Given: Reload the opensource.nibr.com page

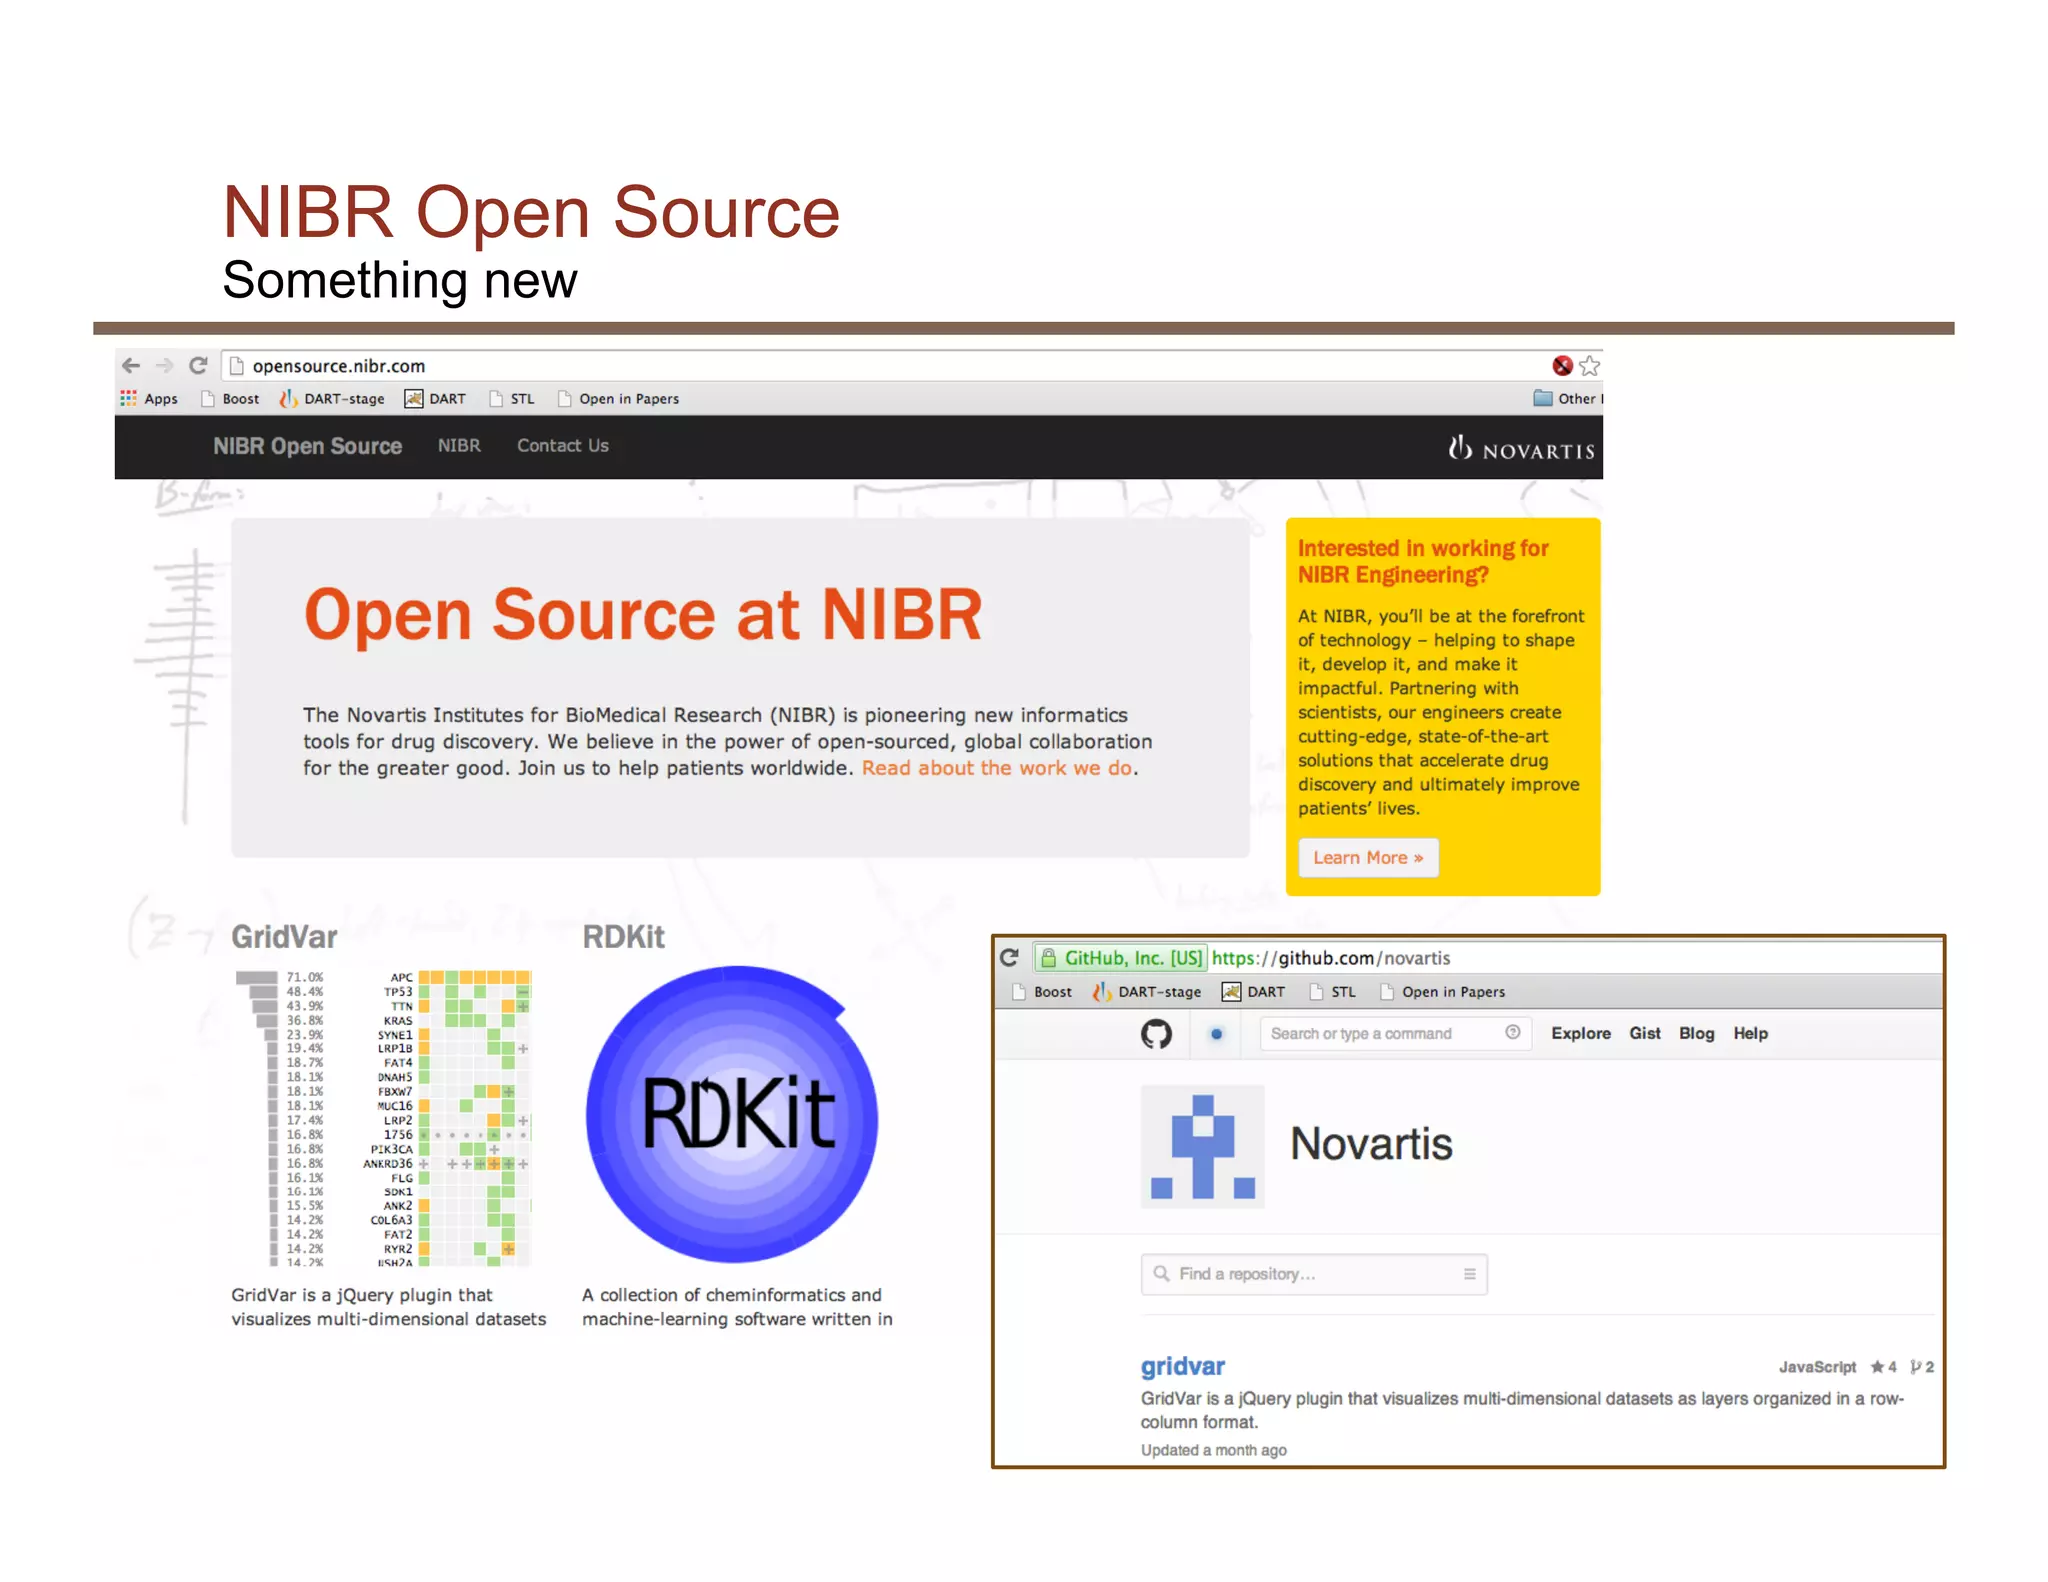Looking at the screenshot, I should (199, 366).
